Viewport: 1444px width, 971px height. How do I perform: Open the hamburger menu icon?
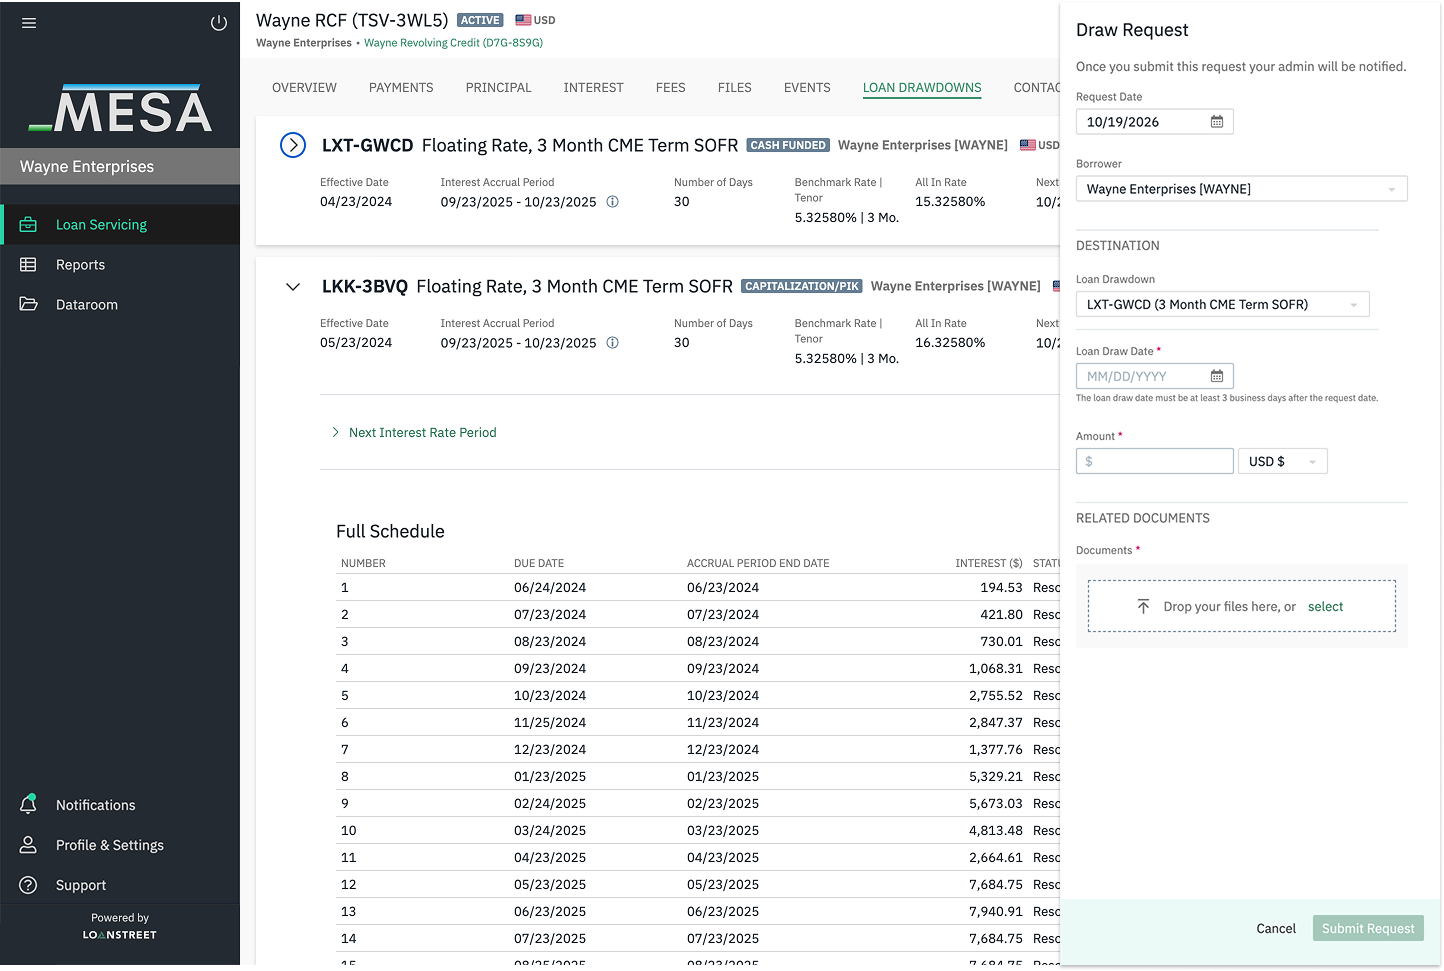(29, 23)
